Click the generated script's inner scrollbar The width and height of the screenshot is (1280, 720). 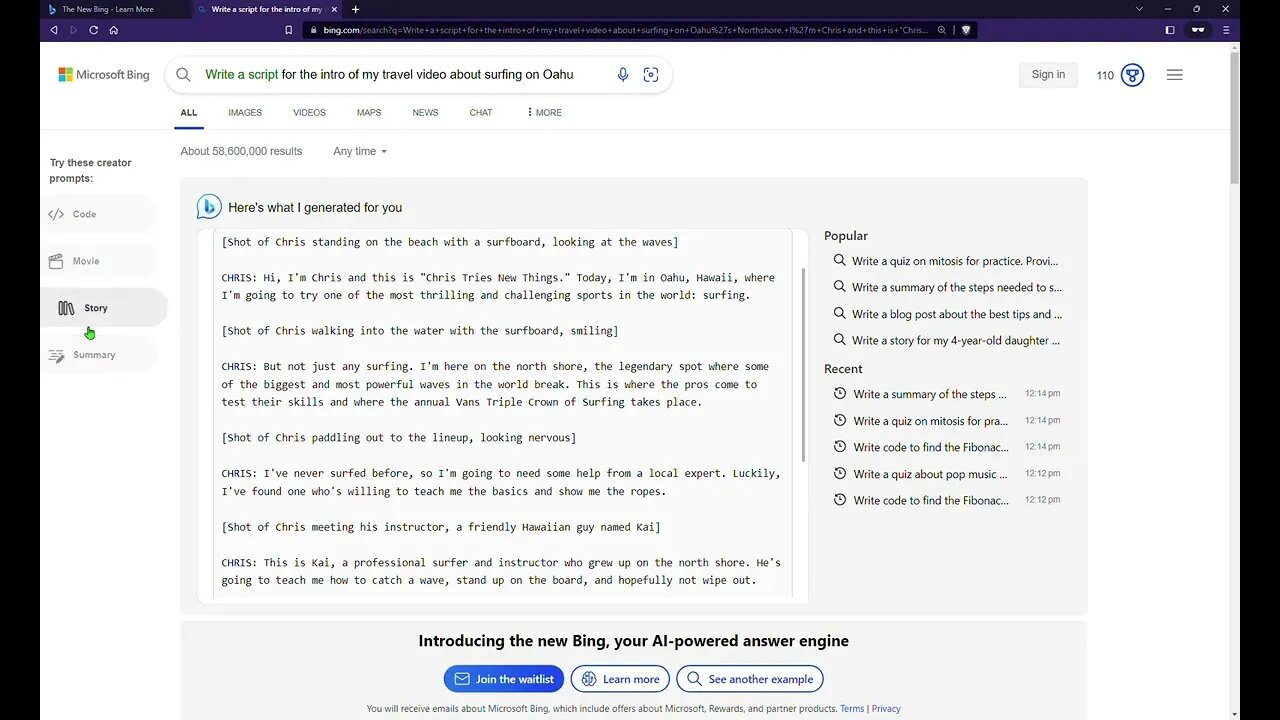803,365
